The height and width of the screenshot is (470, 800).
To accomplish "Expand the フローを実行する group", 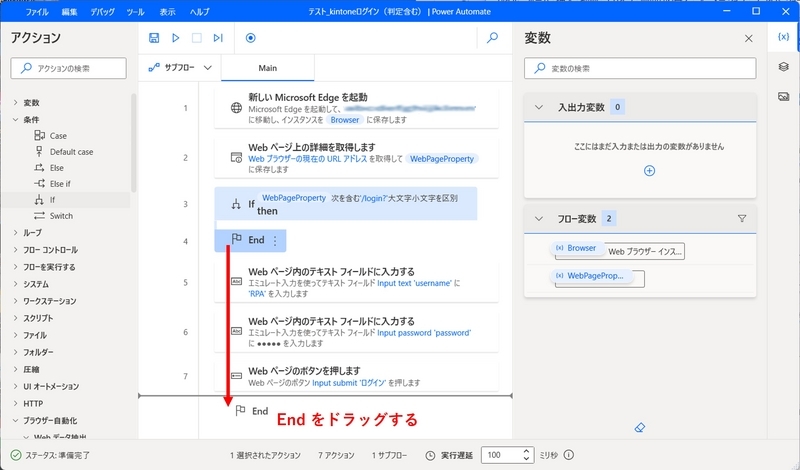I will [15, 267].
